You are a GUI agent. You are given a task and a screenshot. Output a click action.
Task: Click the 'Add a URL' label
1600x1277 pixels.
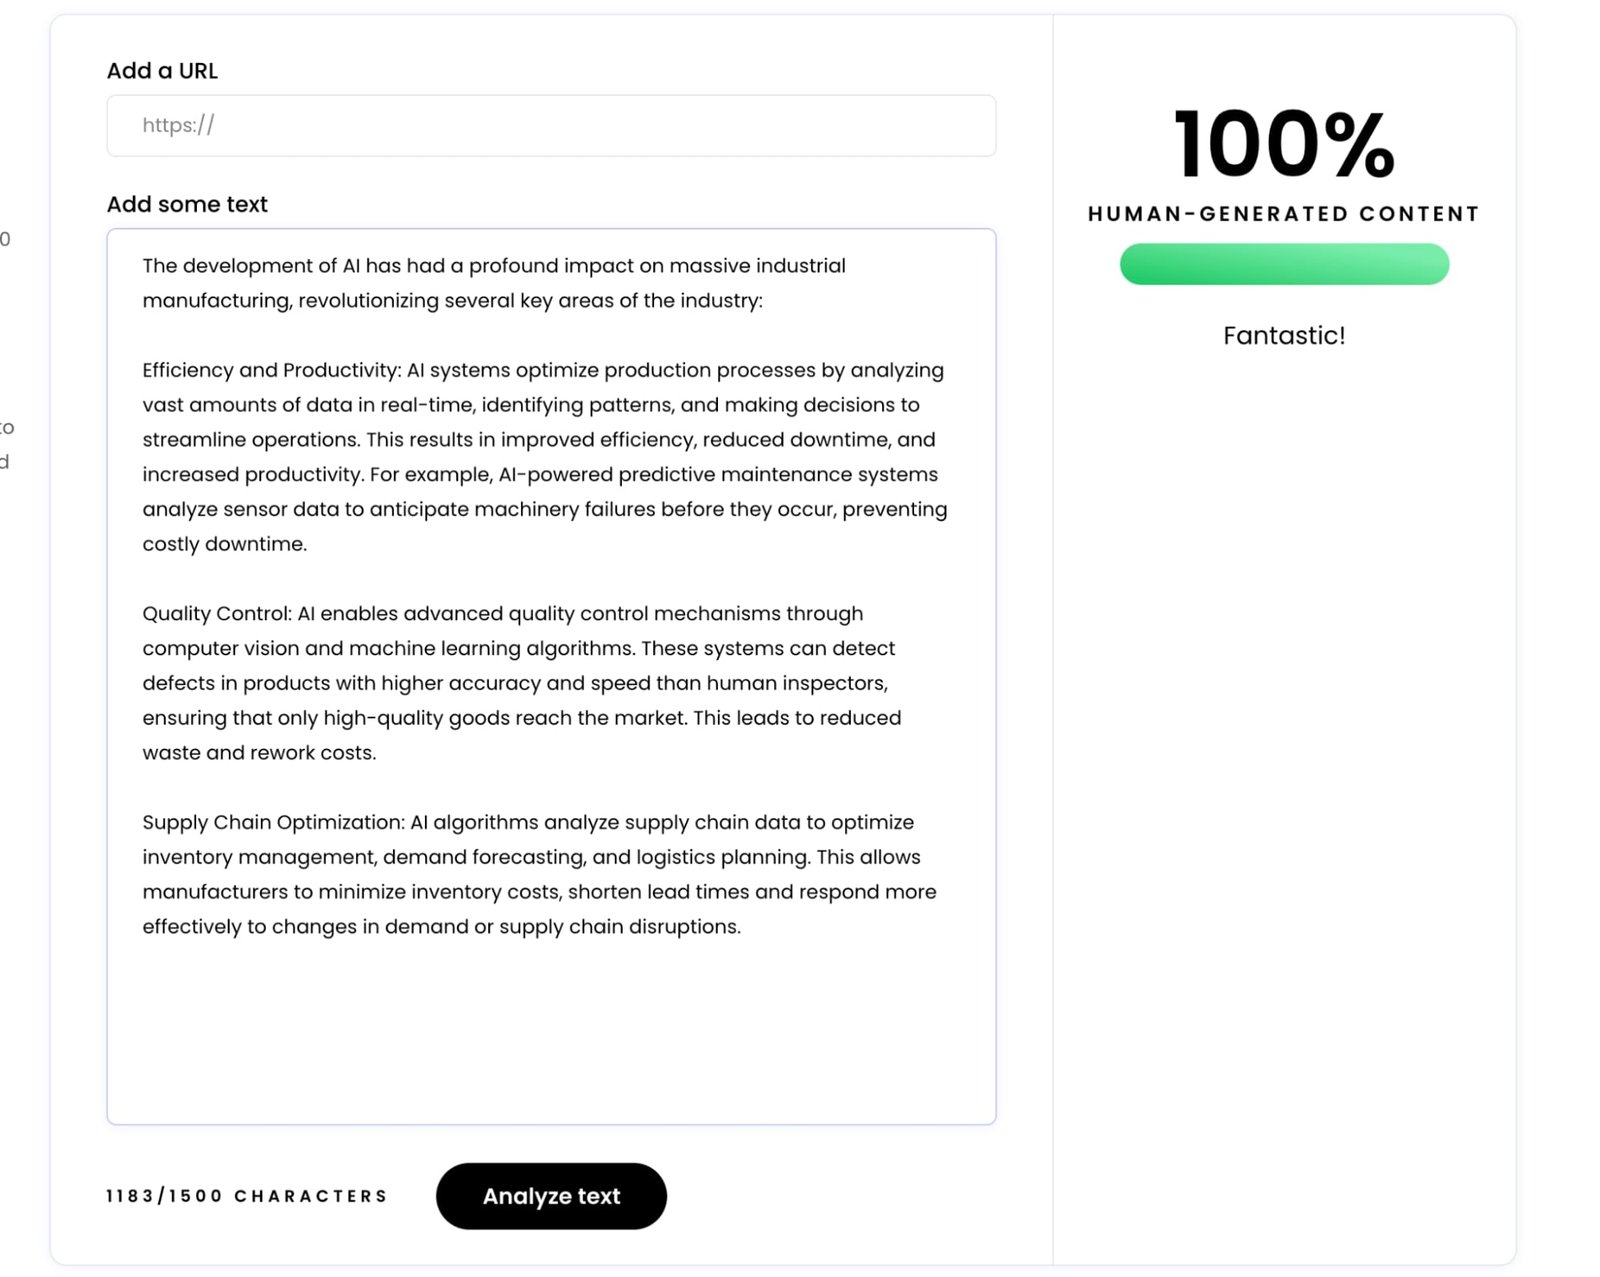tap(162, 71)
